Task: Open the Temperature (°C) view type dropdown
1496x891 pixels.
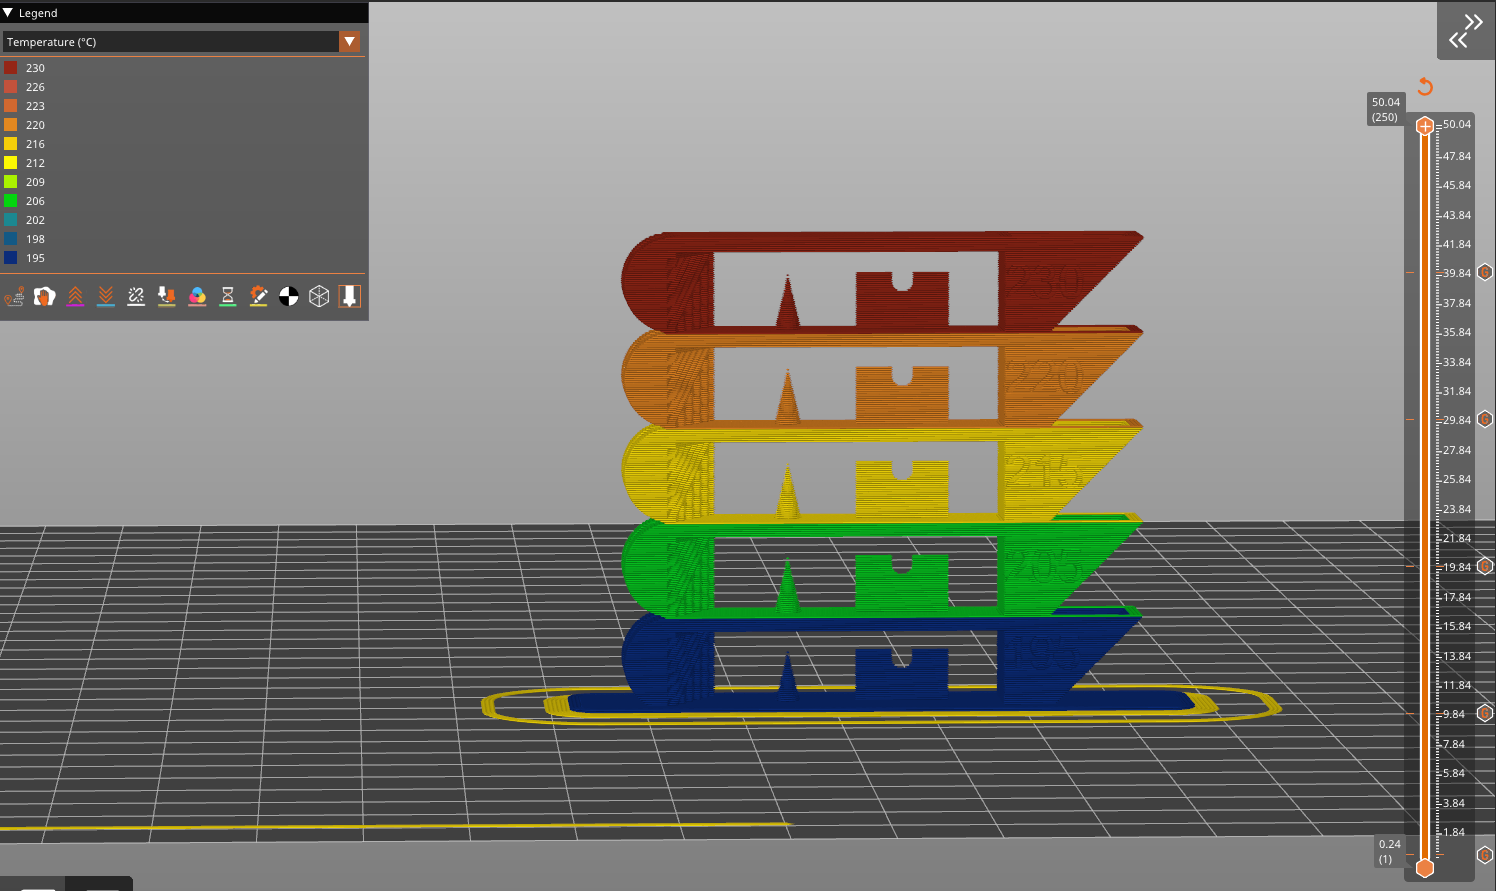Action: 349,41
